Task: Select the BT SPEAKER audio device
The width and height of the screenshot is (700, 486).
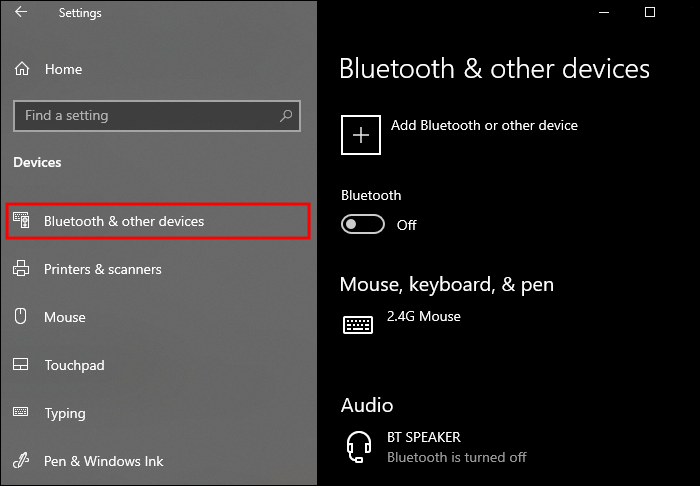Action: tap(424, 437)
